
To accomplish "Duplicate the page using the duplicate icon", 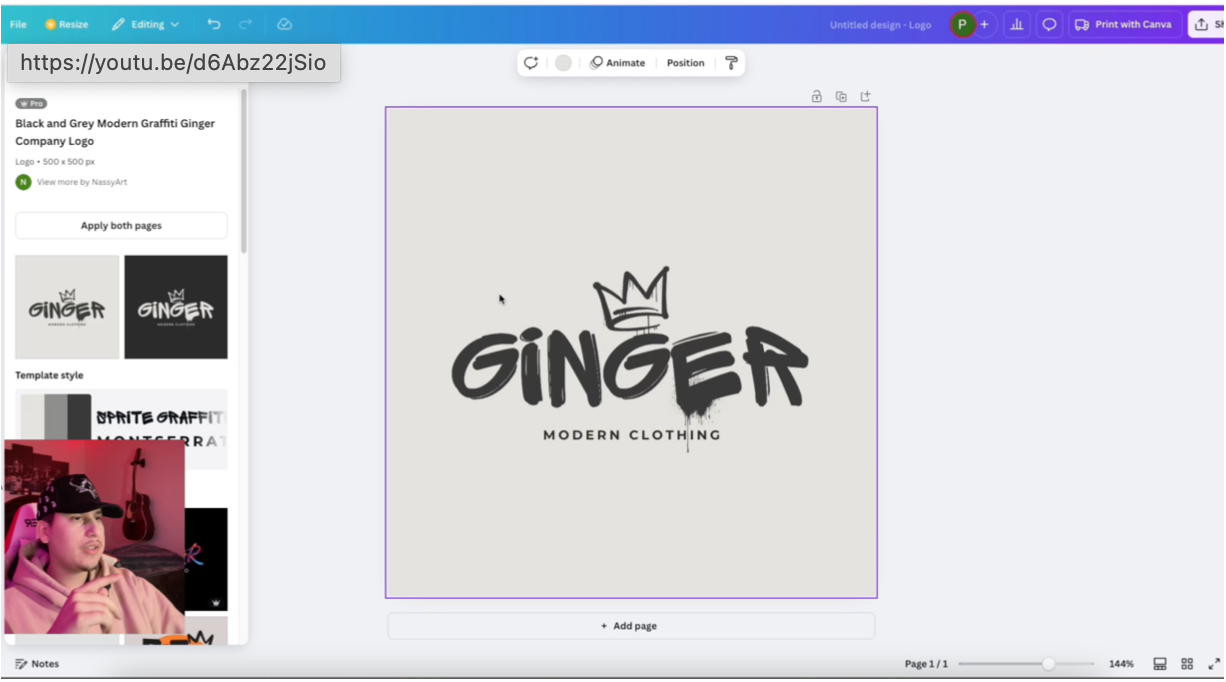I will (x=841, y=97).
